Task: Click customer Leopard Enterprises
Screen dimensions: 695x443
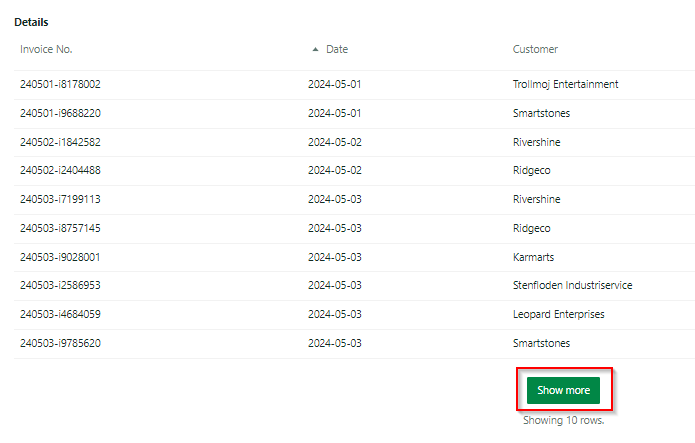Action: (x=558, y=314)
